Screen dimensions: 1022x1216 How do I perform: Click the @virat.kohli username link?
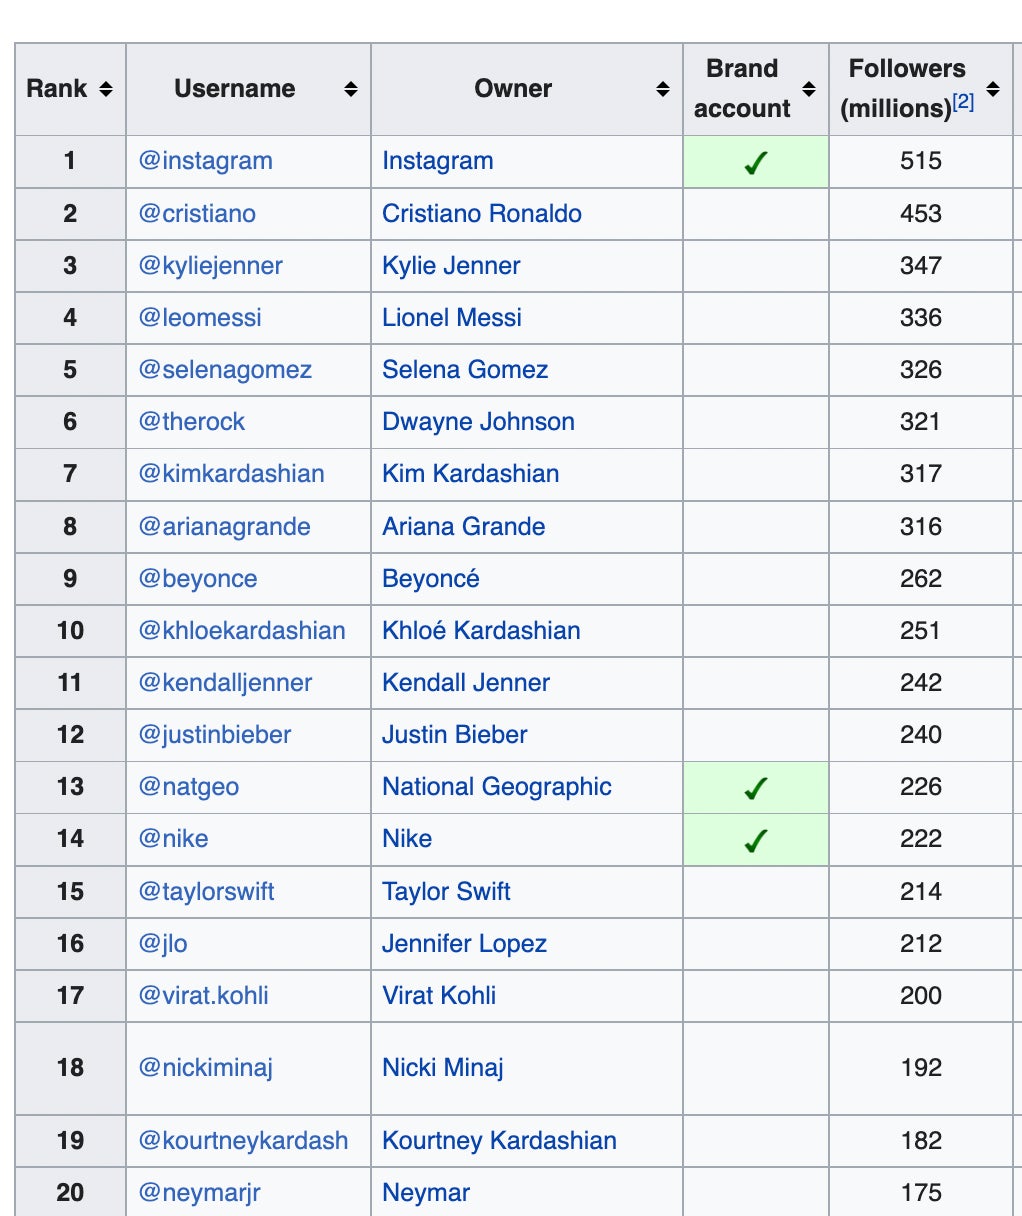click(204, 996)
